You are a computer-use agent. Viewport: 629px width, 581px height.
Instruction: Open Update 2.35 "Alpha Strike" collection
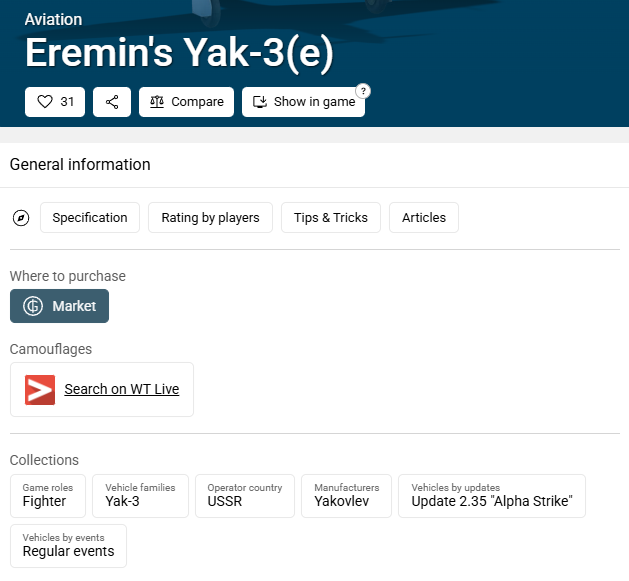[x=491, y=496]
